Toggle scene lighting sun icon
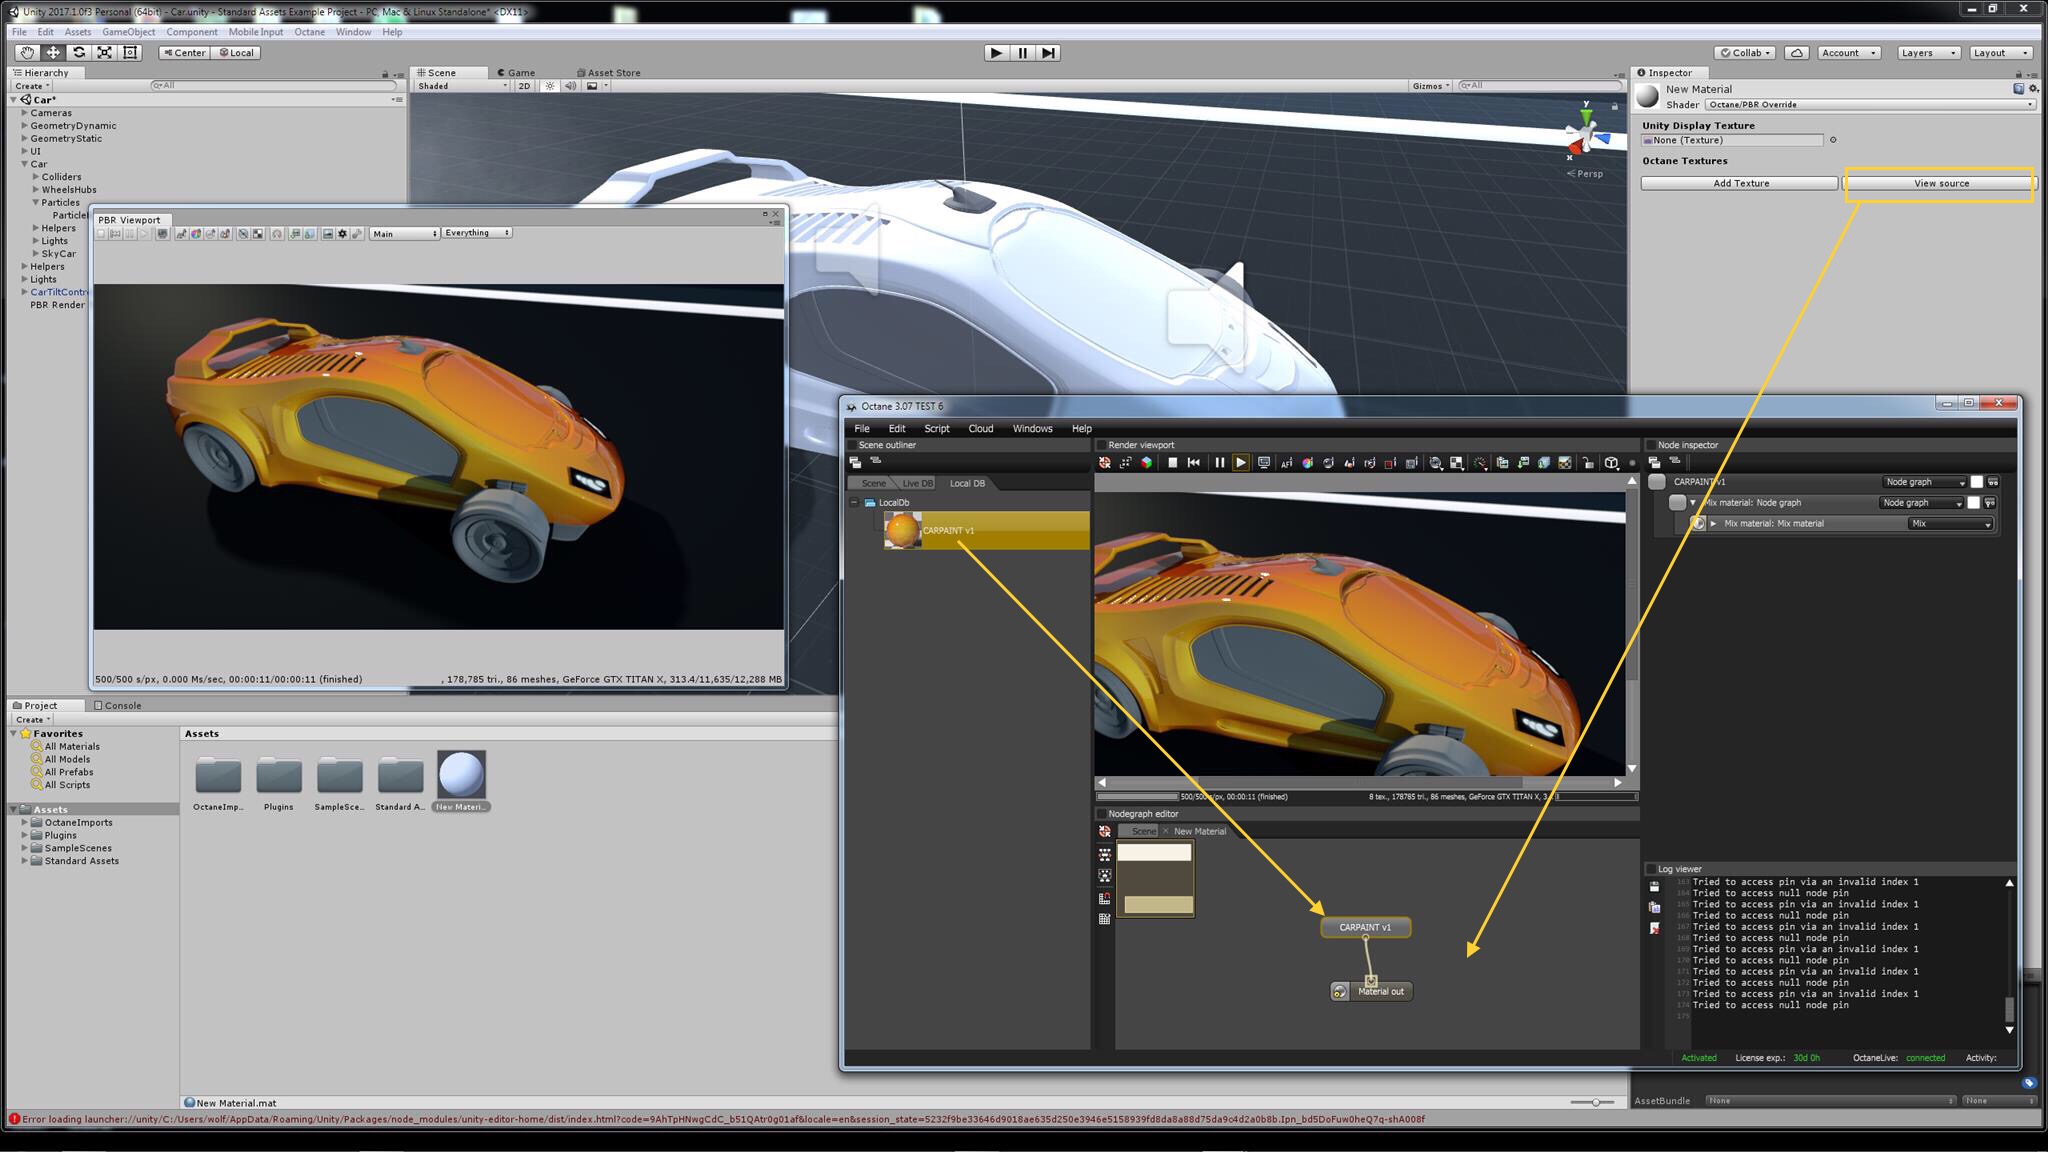 coord(549,86)
